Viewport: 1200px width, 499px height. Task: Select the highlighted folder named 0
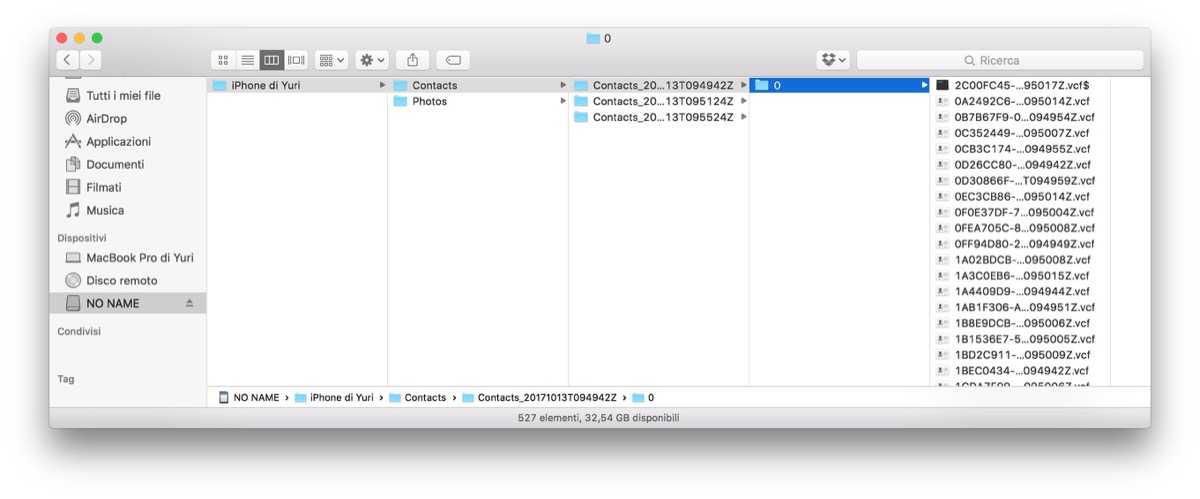coord(840,85)
